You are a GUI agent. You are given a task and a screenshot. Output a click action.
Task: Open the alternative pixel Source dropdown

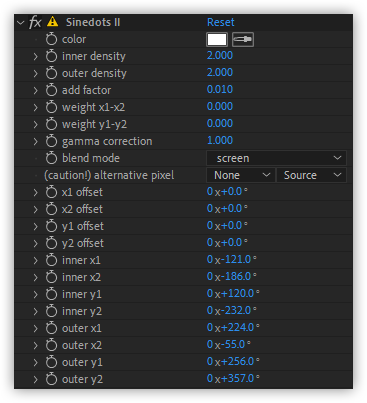[311, 175]
